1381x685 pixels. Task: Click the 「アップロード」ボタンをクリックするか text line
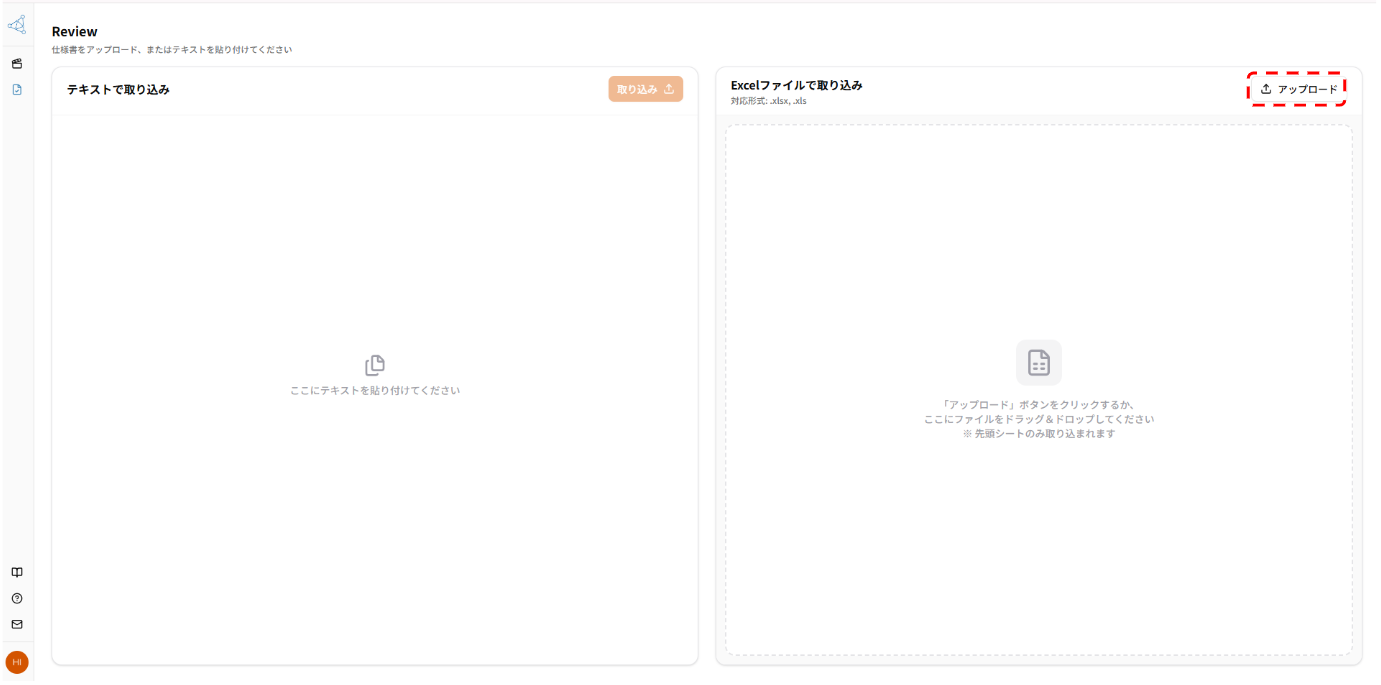[x=1039, y=405]
